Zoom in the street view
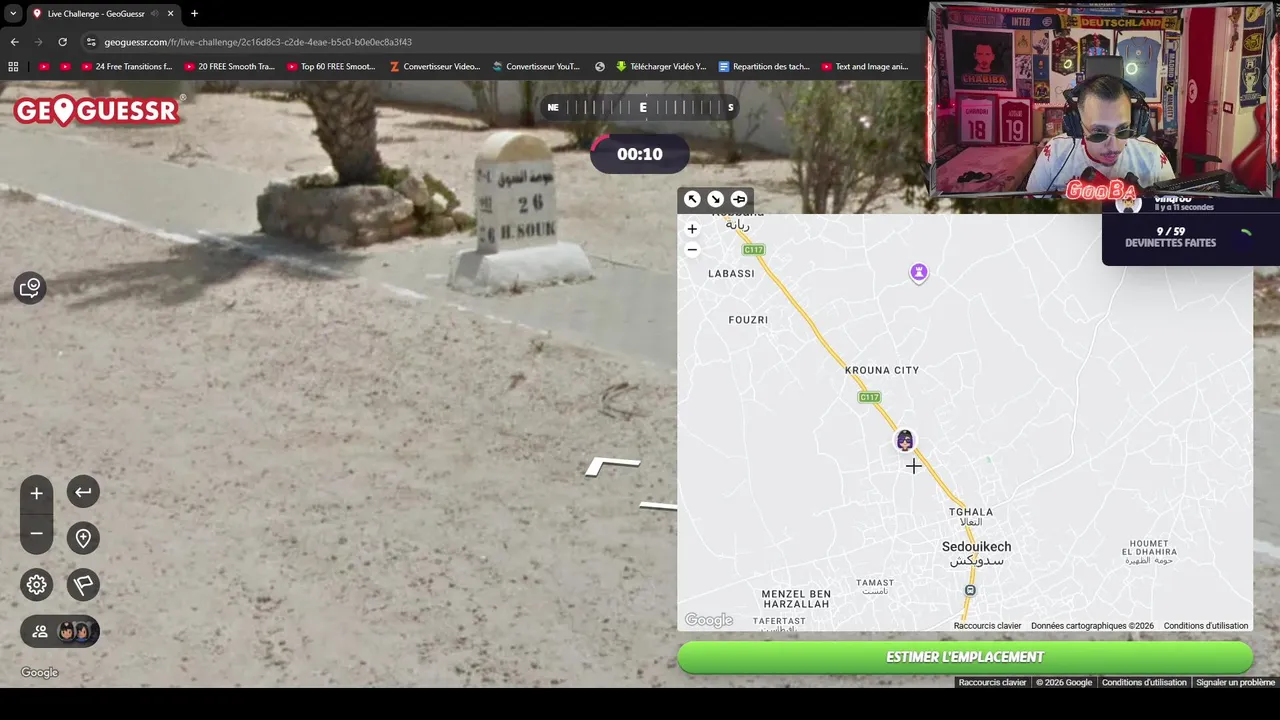This screenshot has height=720, width=1280. [x=36, y=493]
